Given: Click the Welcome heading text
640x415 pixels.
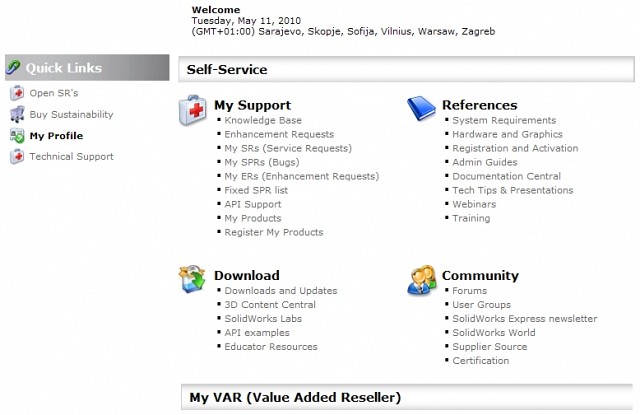Looking at the screenshot, I should (x=216, y=10).
